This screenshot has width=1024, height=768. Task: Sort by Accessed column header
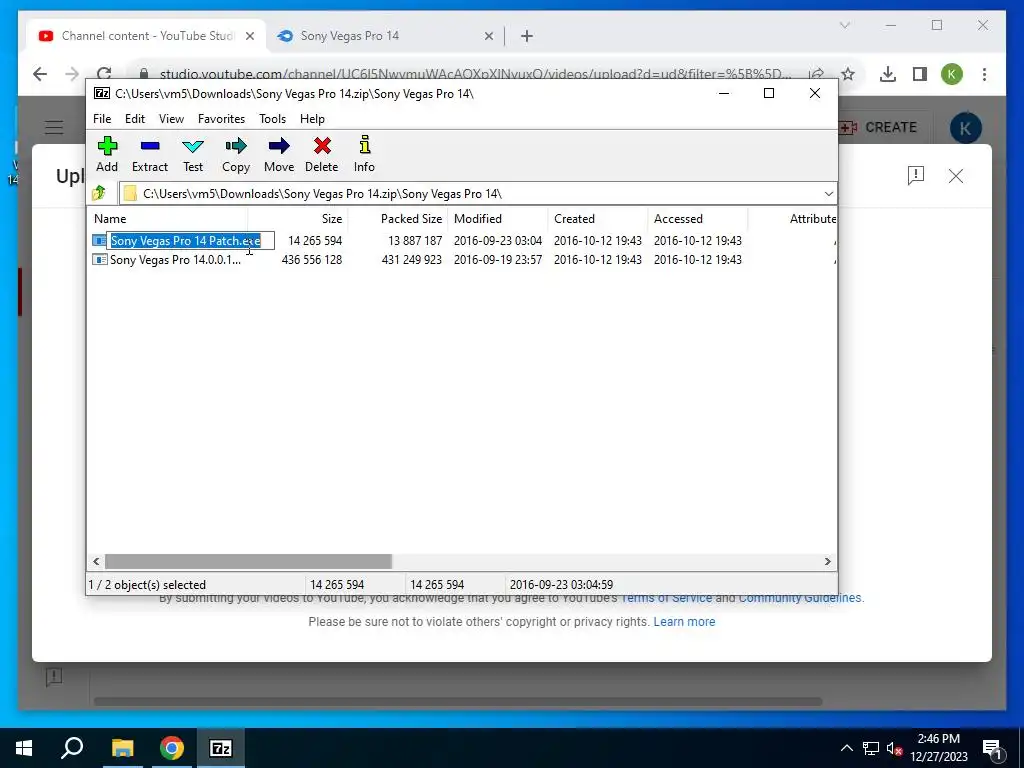pos(697,219)
